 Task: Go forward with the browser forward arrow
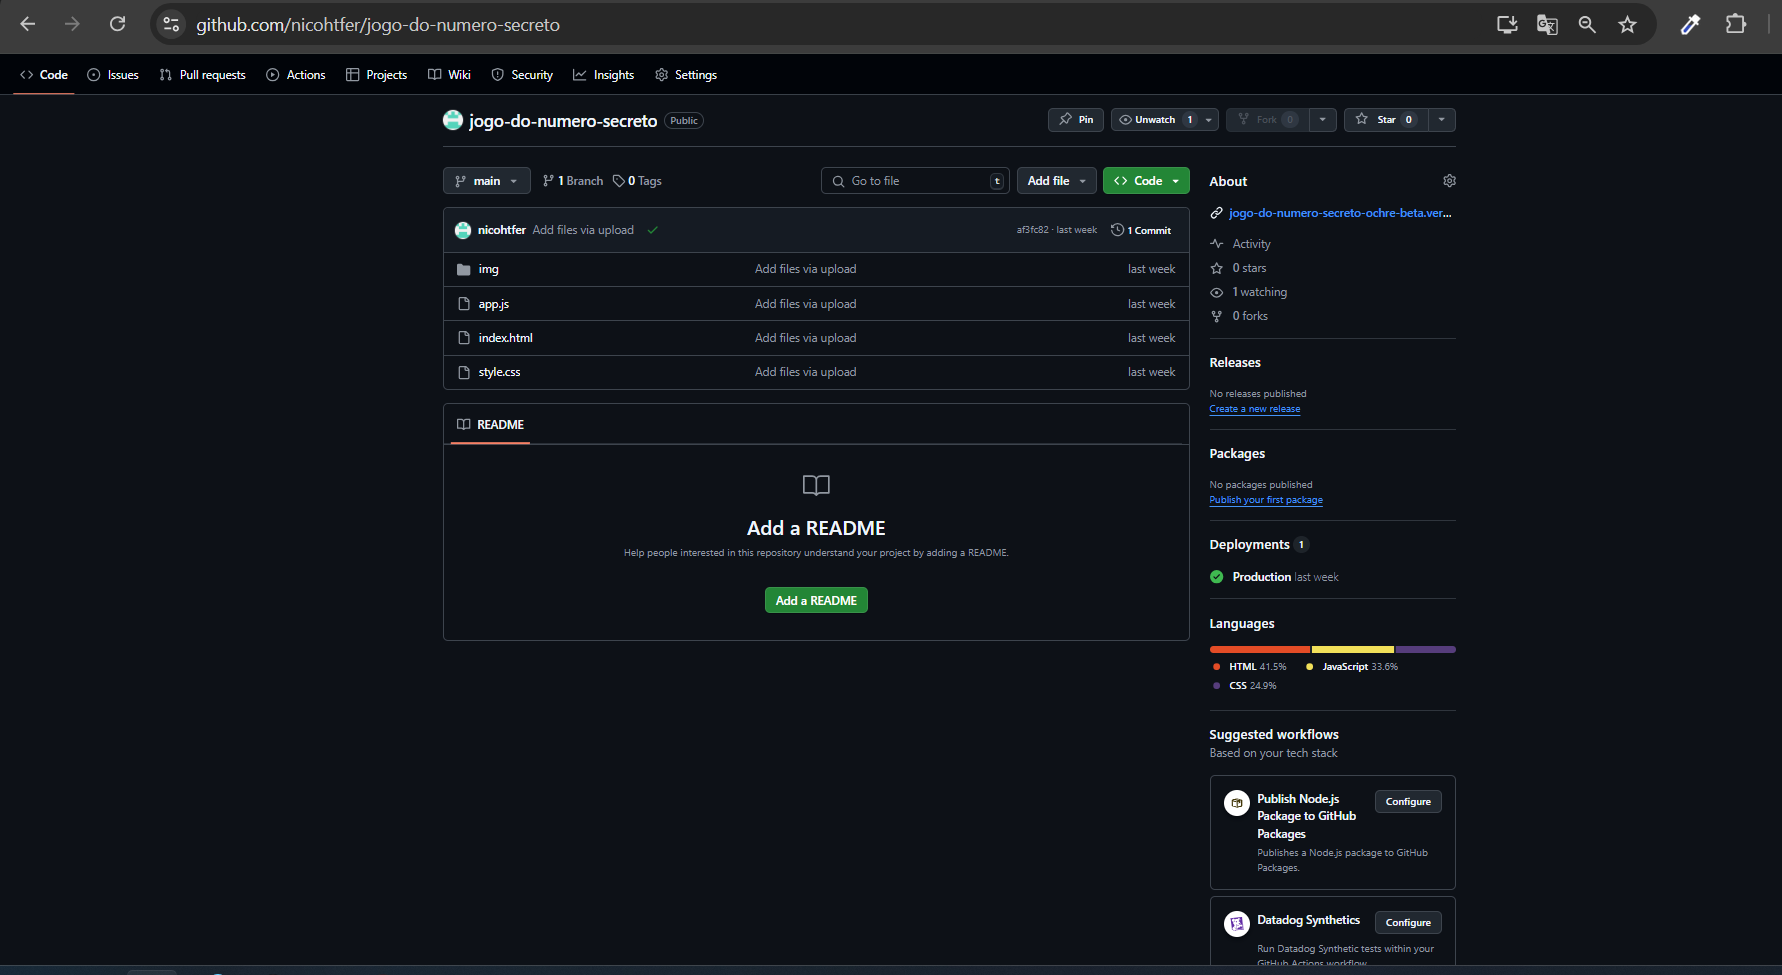72,24
